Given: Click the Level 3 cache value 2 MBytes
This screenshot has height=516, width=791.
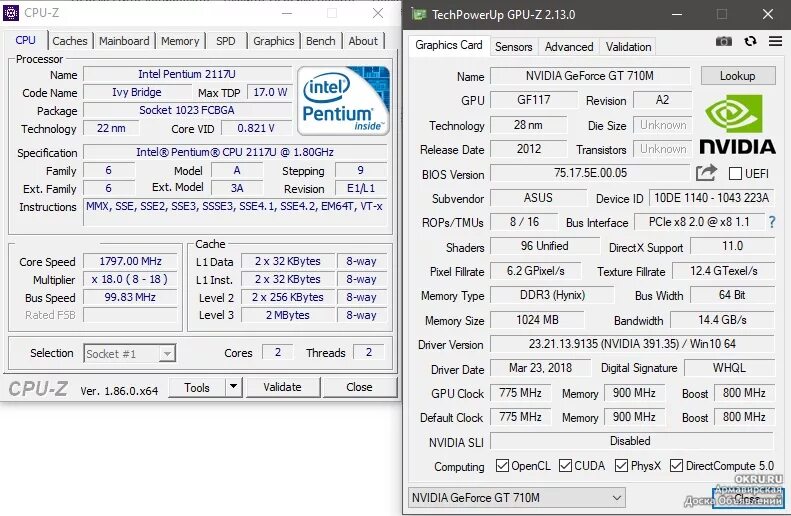Looking at the screenshot, I should coord(288,315).
